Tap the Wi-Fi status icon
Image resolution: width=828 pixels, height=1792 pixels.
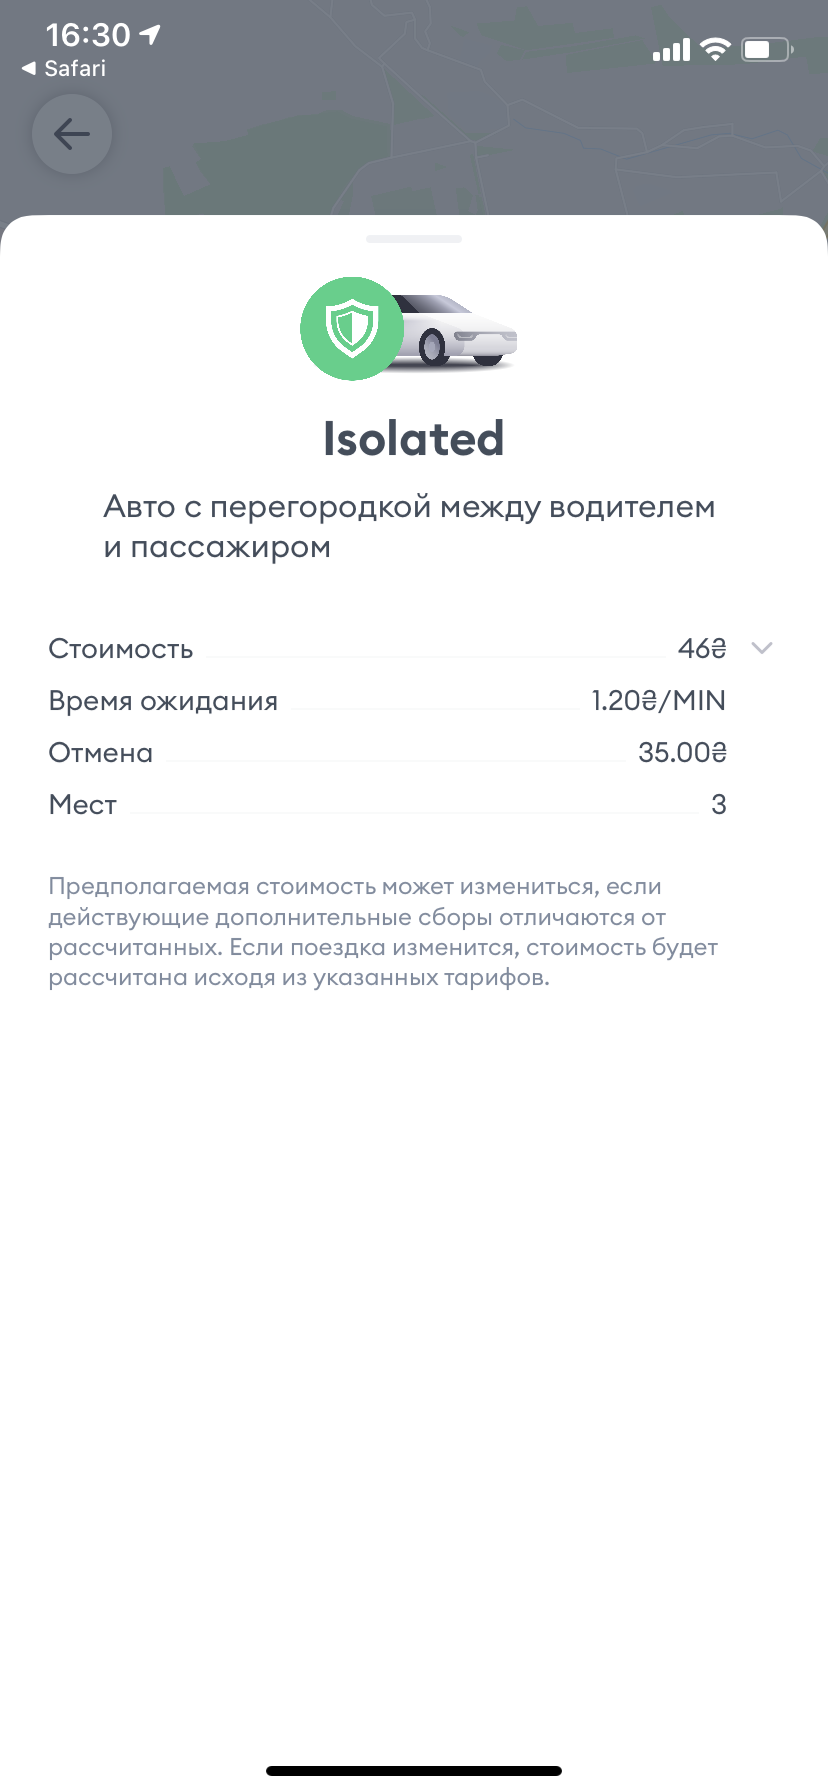pos(715,49)
